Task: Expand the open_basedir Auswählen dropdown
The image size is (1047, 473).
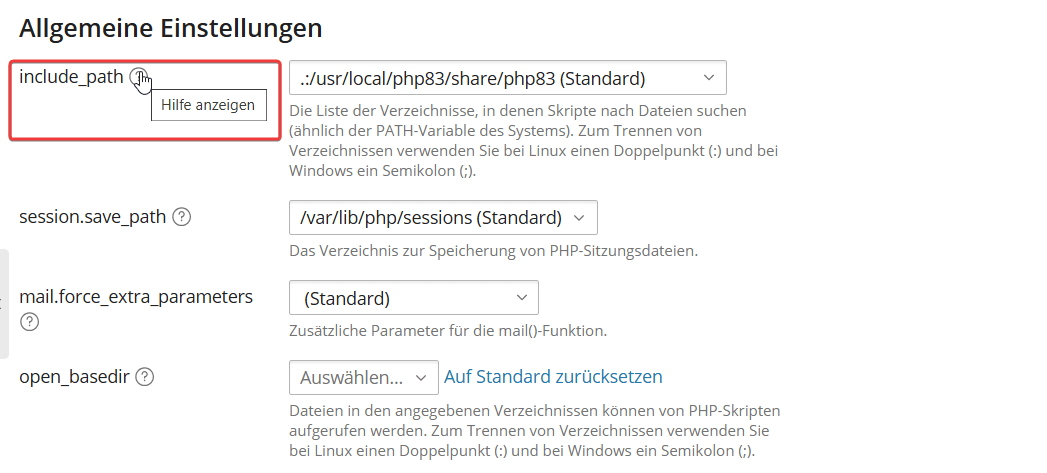Action: (x=363, y=377)
